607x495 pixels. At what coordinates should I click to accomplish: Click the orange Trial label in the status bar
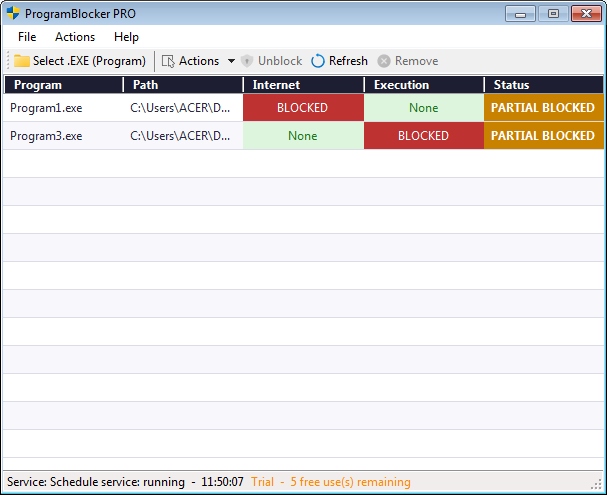coord(262,482)
